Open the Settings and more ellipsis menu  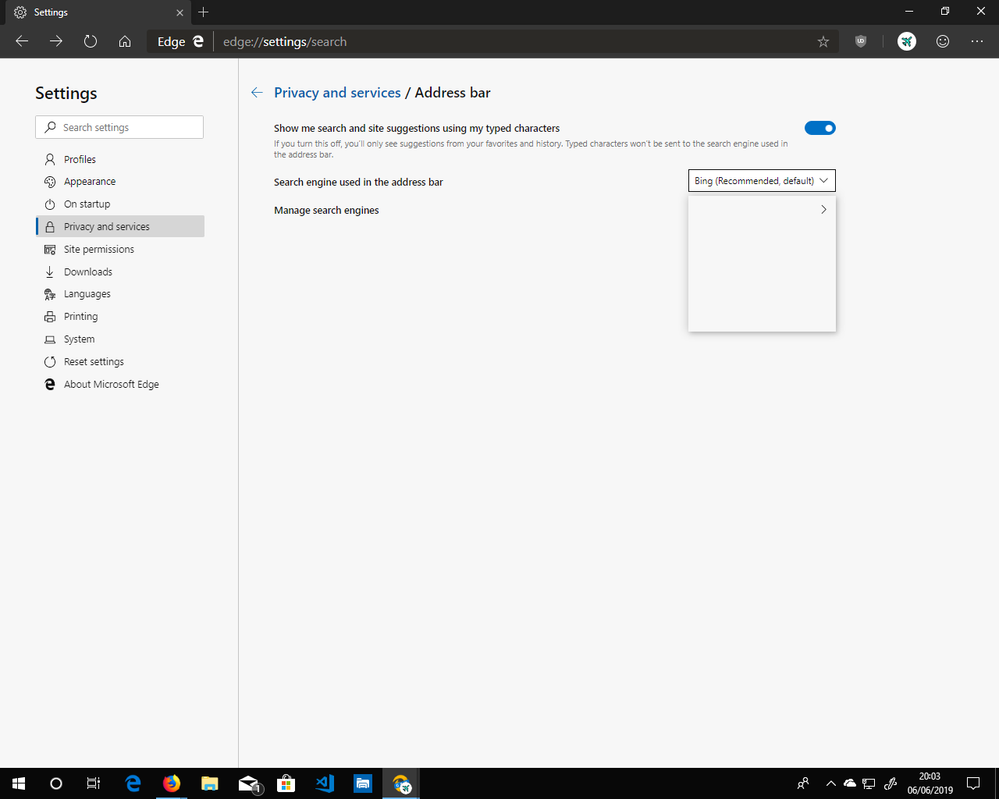tap(977, 41)
